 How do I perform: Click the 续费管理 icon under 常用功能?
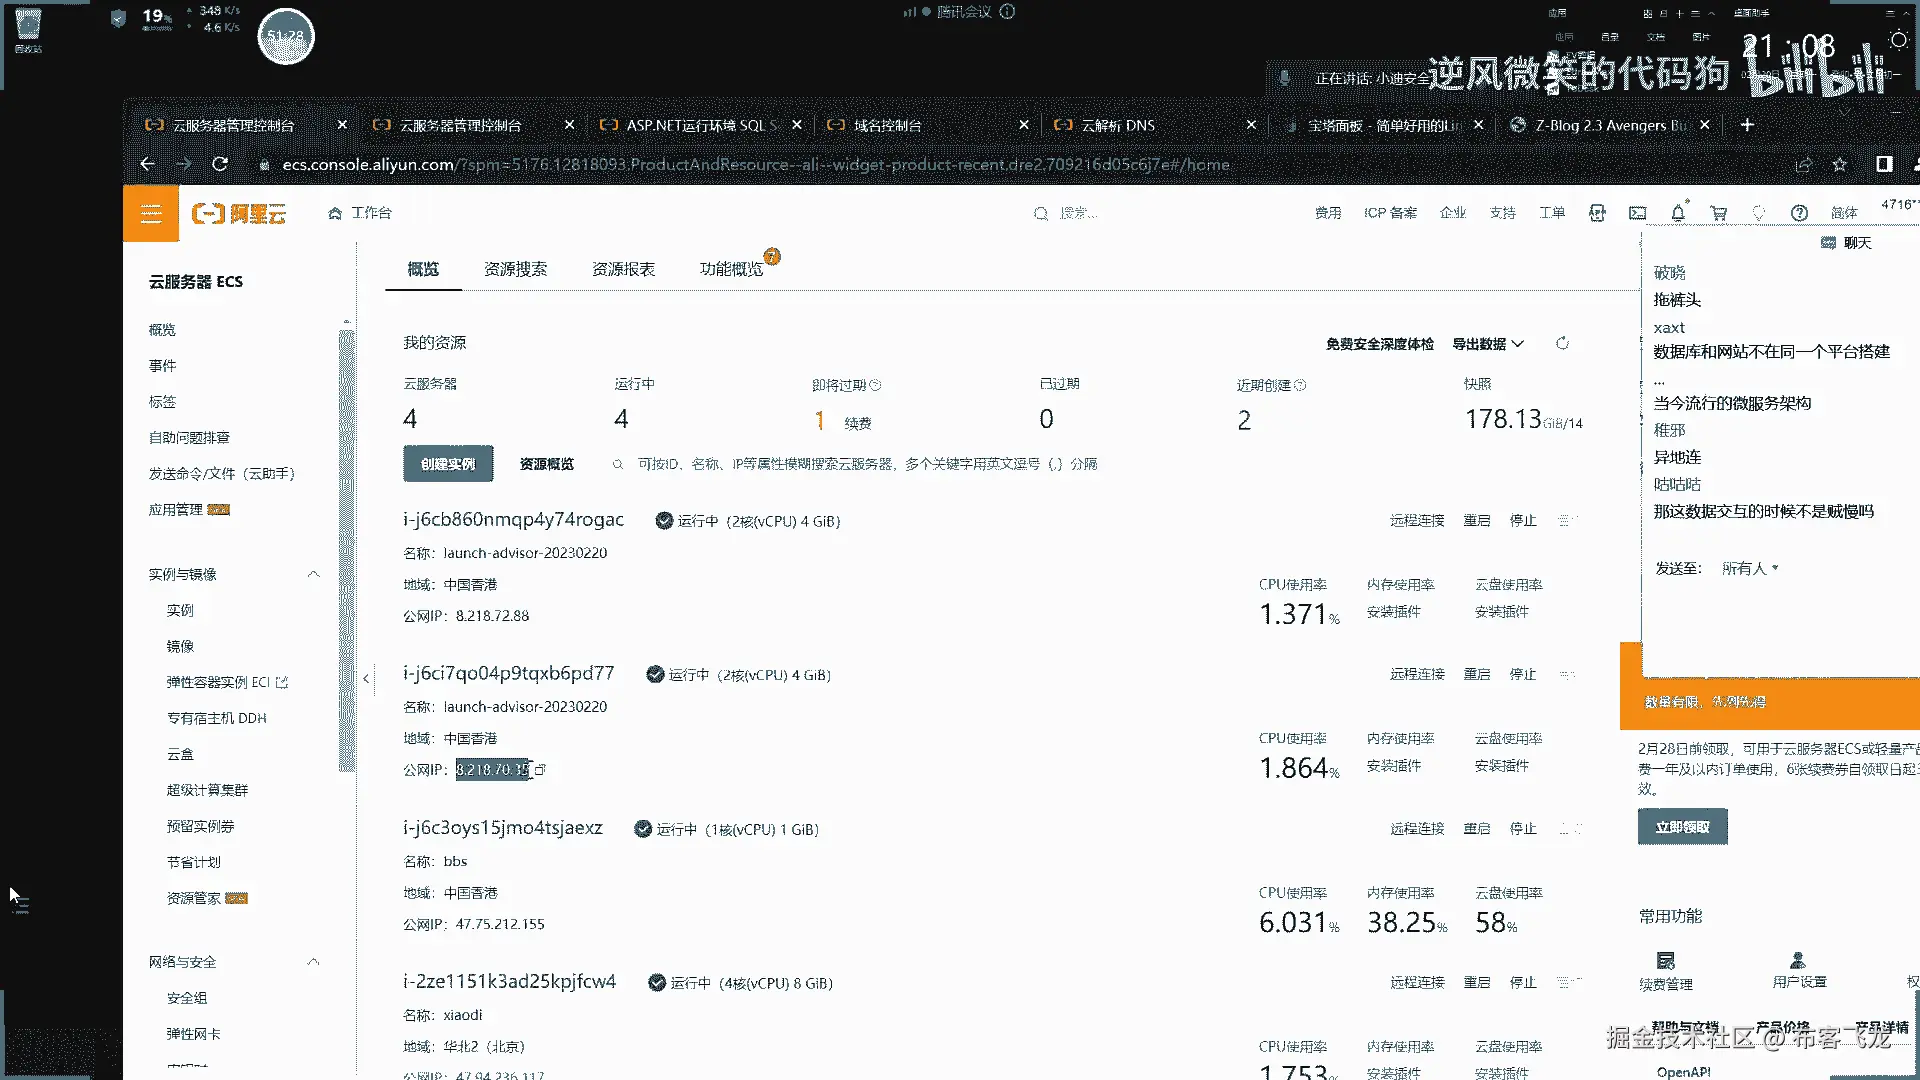(x=1665, y=961)
